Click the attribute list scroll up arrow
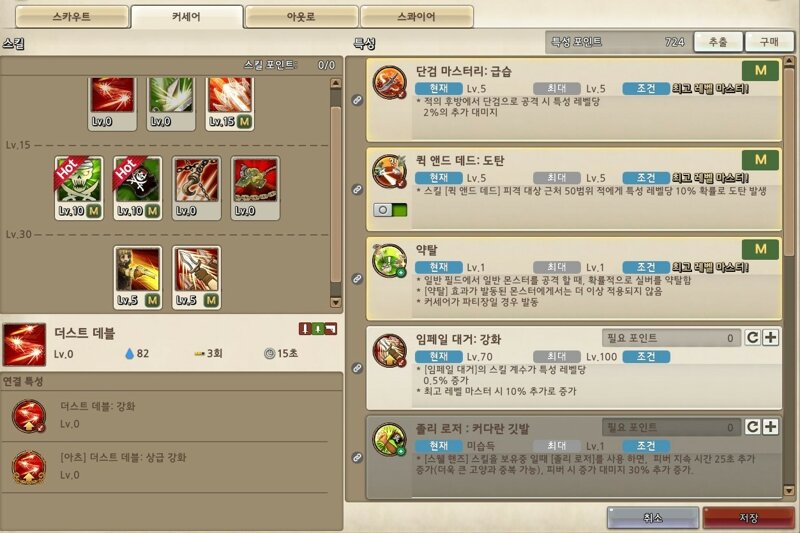Viewport: 800px width, 533px height. (x=789, y=62)
